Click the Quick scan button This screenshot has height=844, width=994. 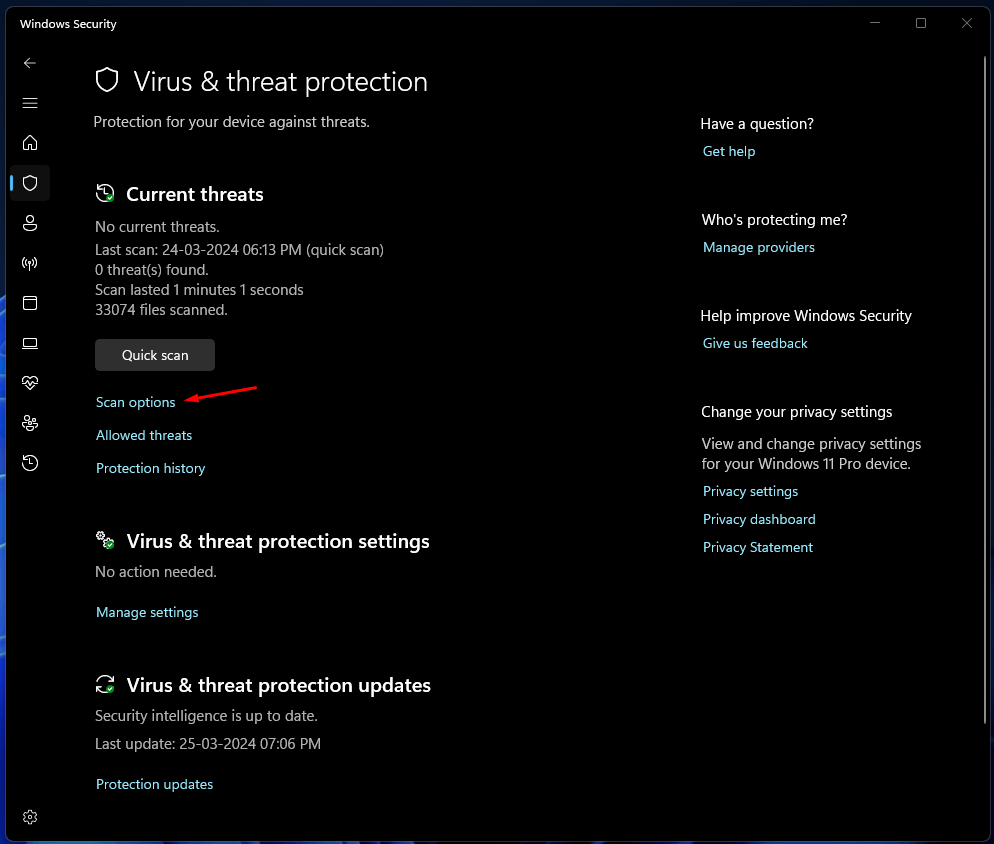tap(155, 355)
